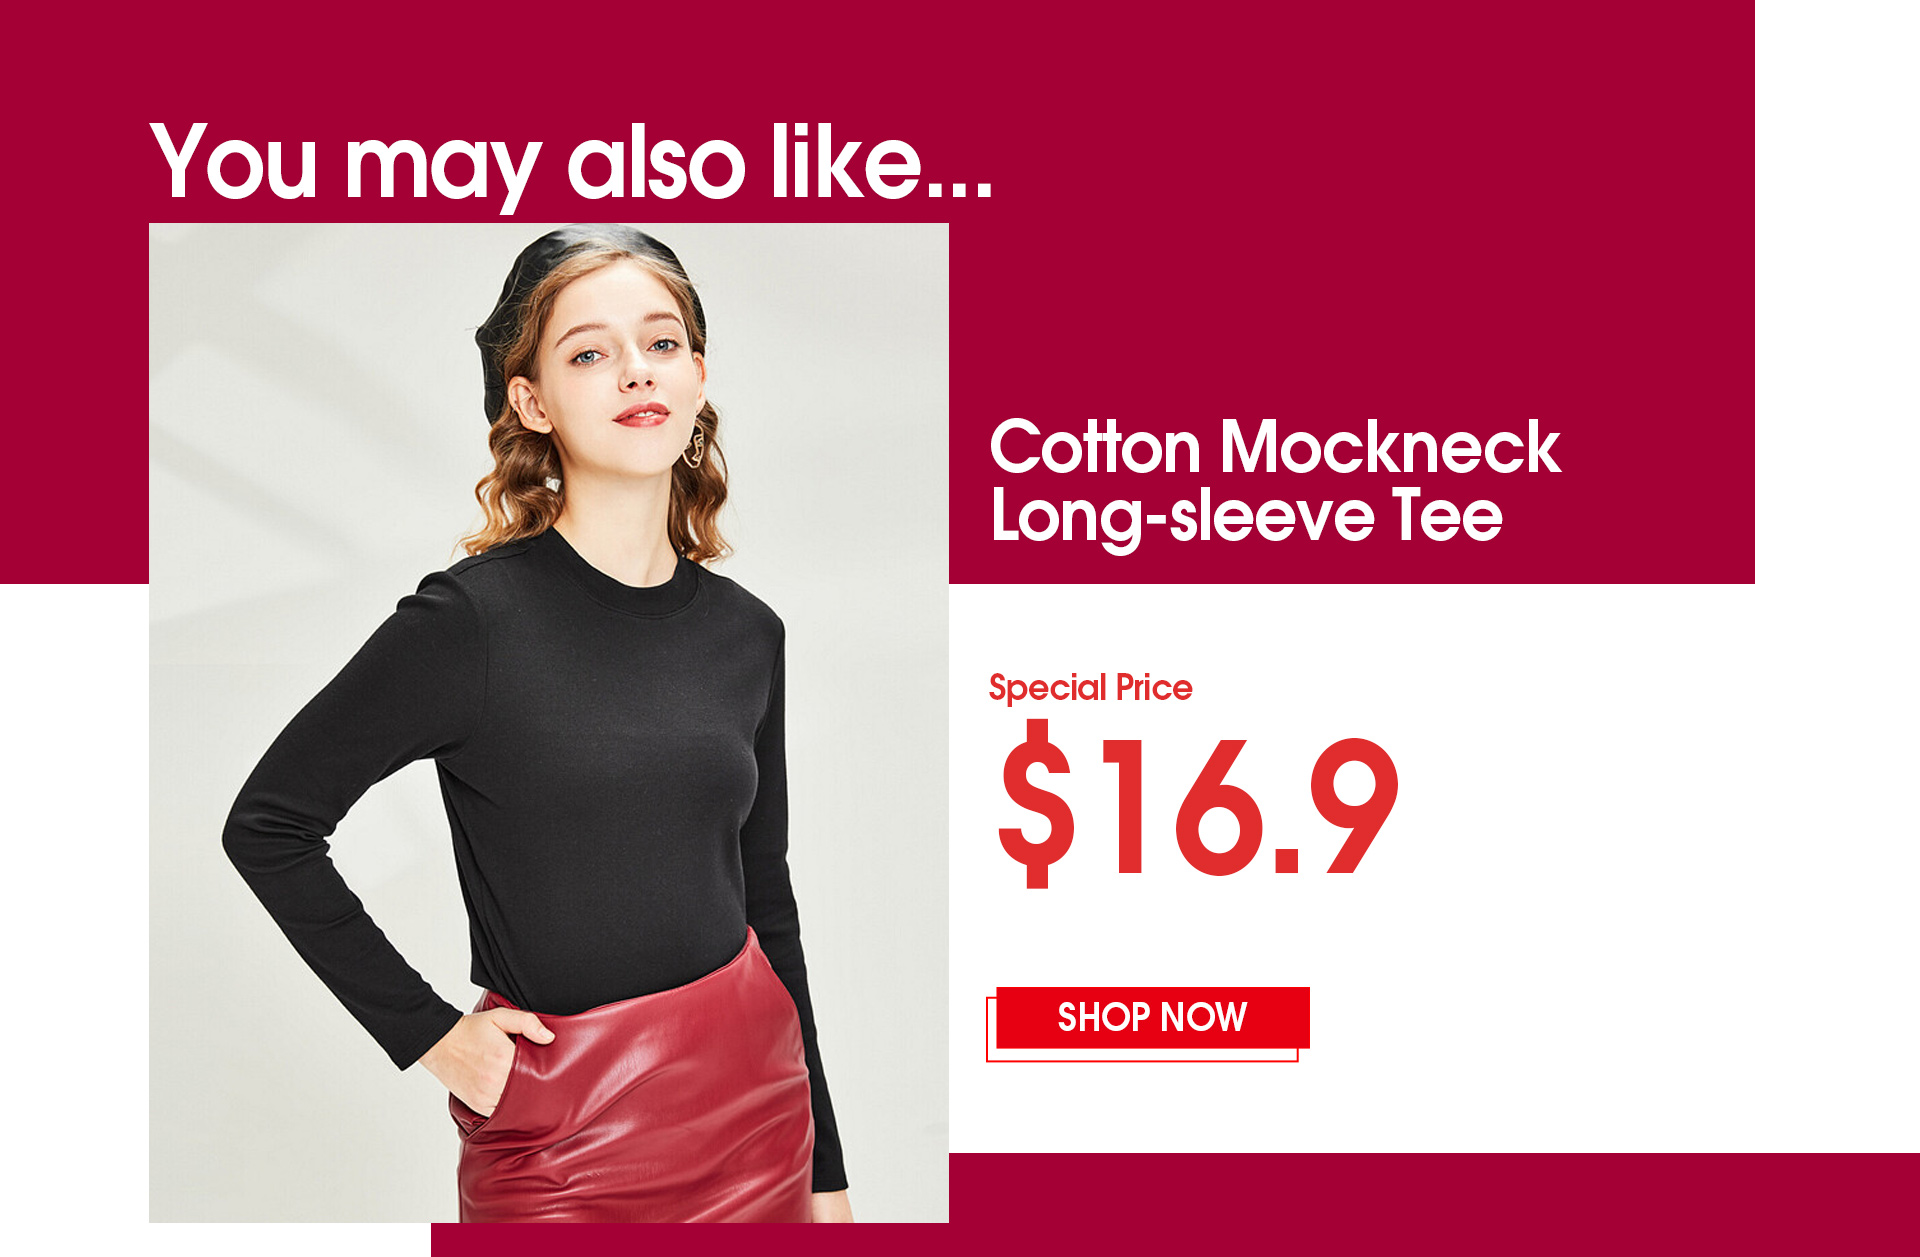Click the word 'Tee' in the title
The height and width of the screenshot is (1257, 1920).
[x=1447, y=515]
